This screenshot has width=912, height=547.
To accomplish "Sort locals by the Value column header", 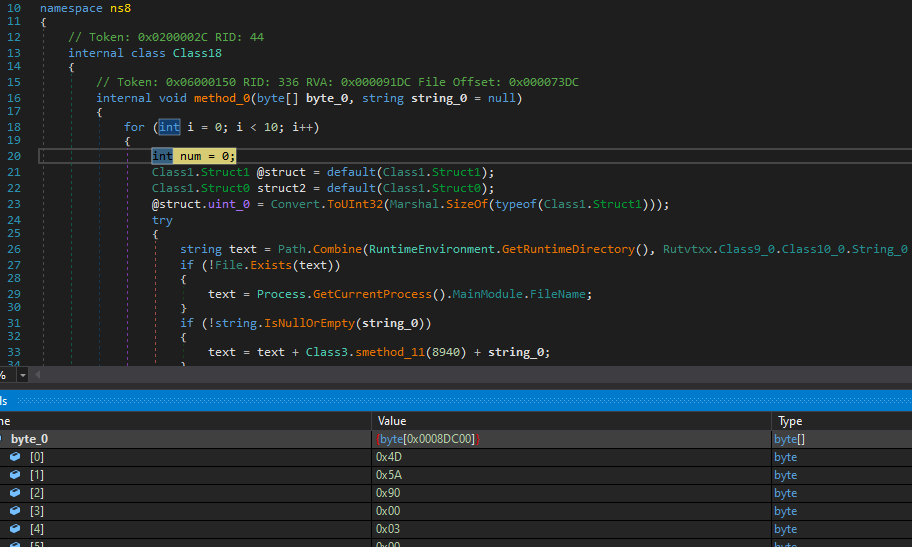I will [x=571, y=421].
